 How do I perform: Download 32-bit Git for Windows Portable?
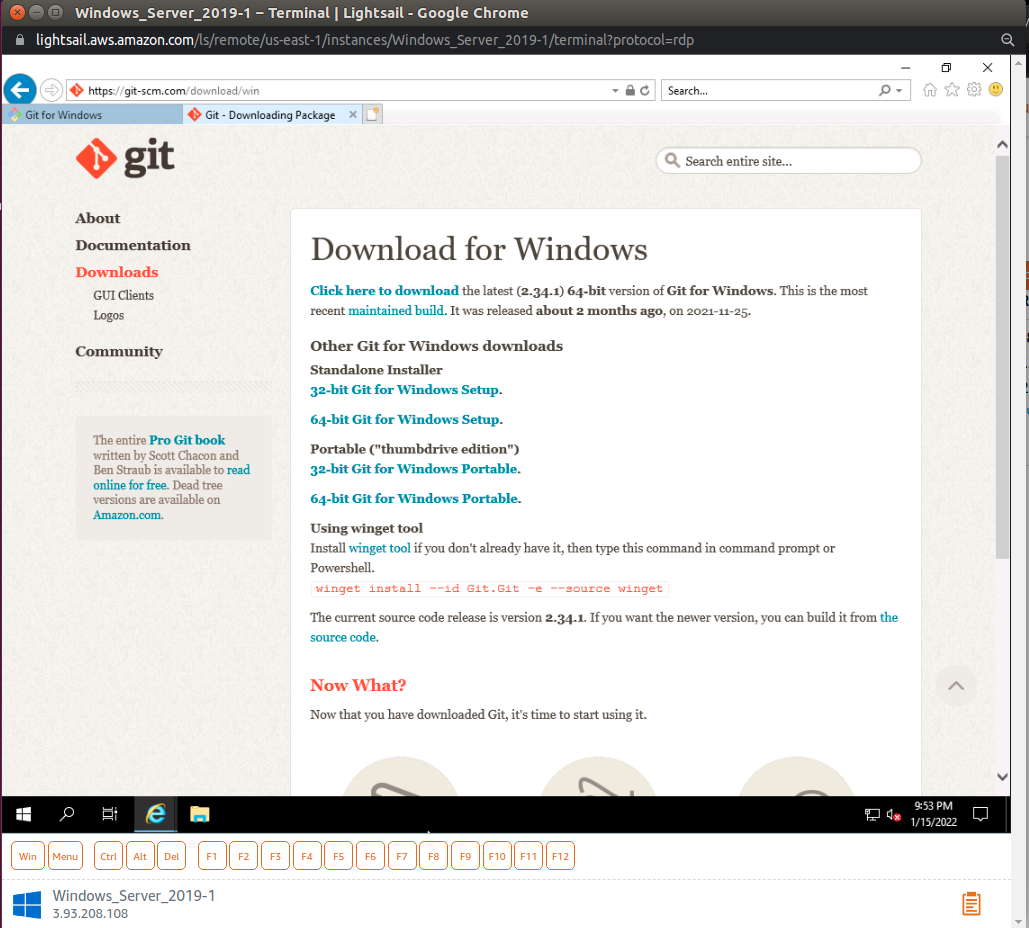click(414, 469)
